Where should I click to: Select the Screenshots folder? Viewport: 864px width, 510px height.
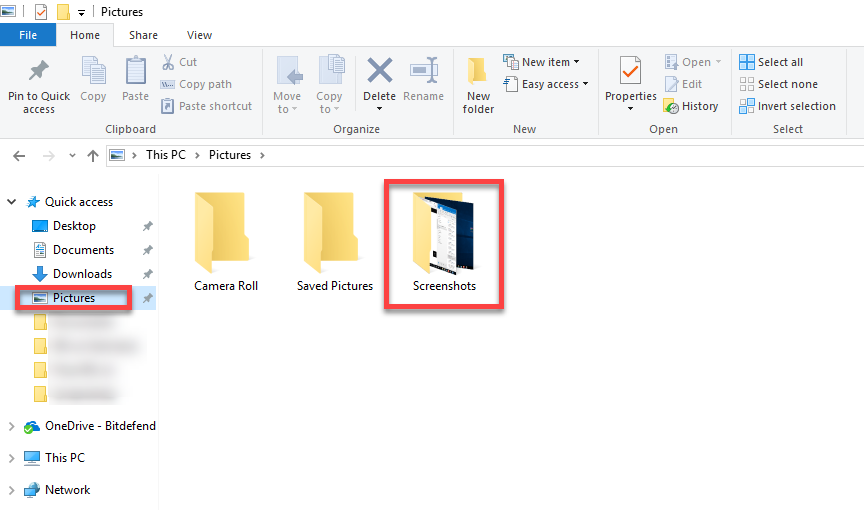click(x=444, y=240)
